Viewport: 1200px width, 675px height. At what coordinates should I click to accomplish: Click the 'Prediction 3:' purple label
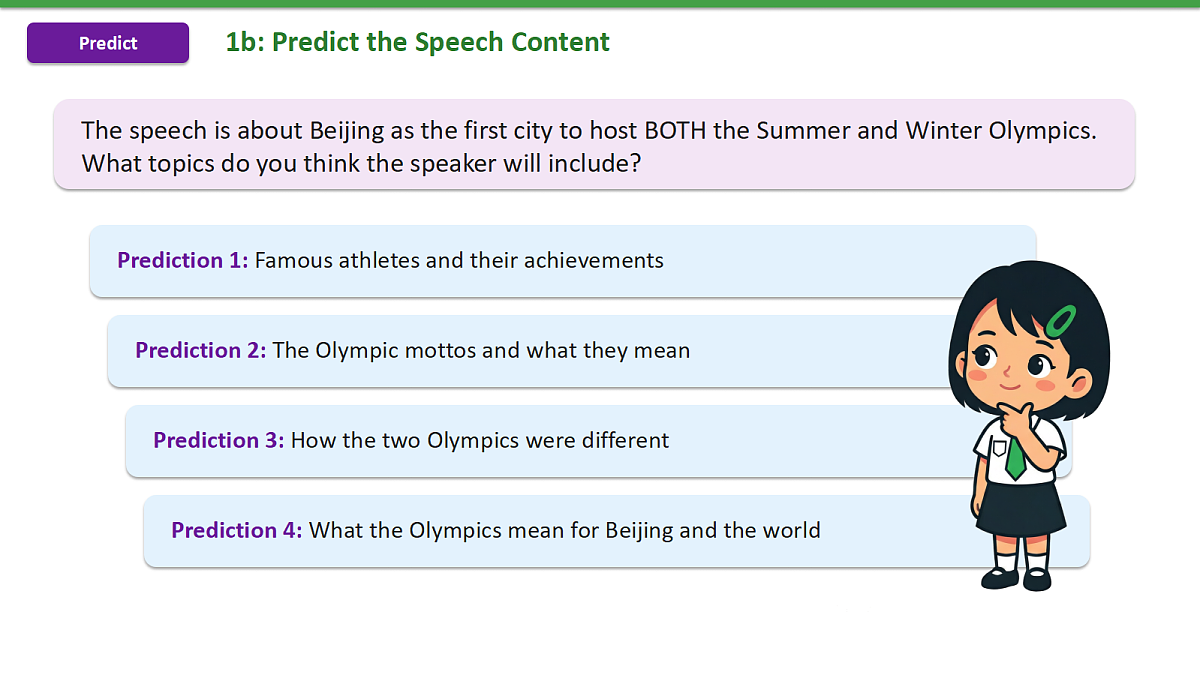pyautogui.click(x=219, y=440)
